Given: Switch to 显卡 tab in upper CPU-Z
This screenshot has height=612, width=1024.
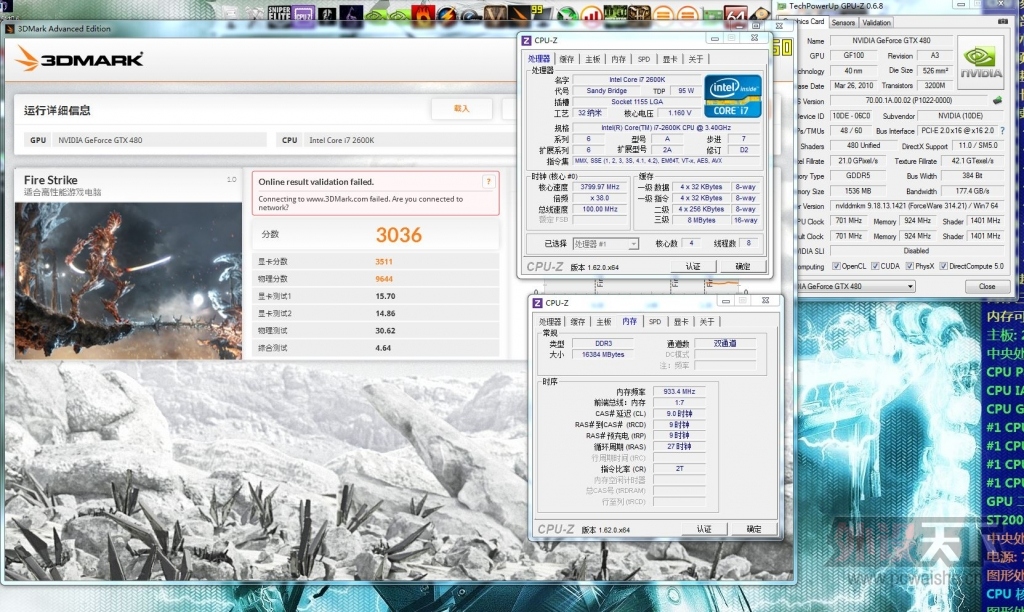Looking at the screenshot, I should 670,59.
